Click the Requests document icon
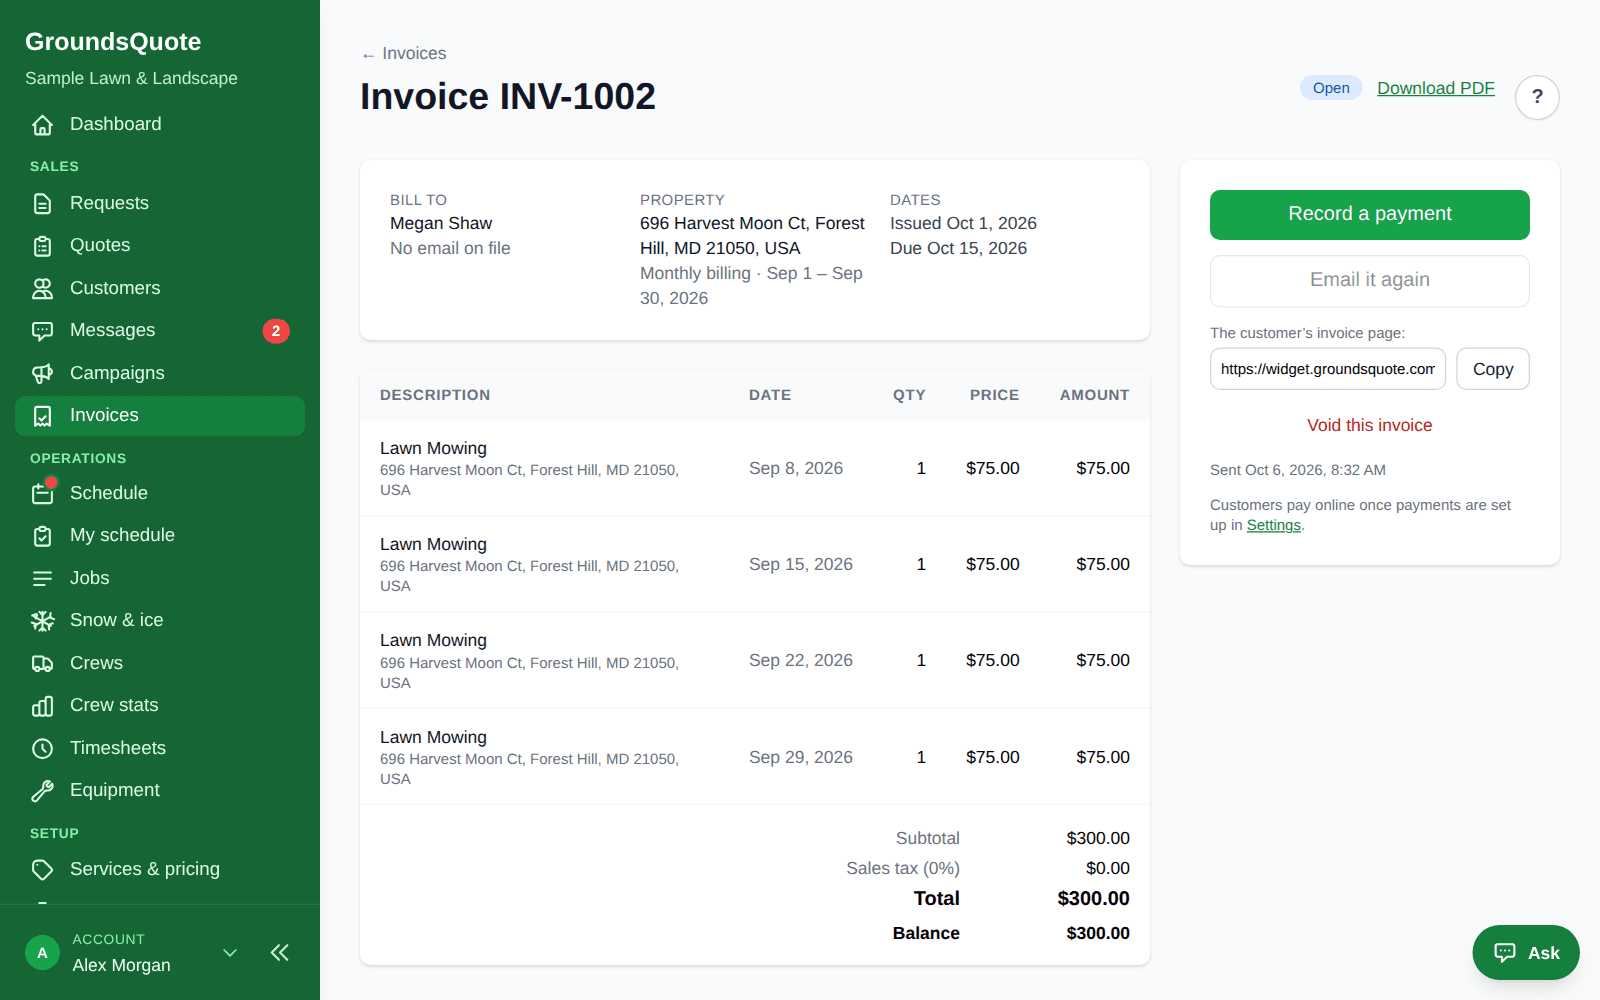Viewport: 1600px width, 1000px height. 42,204
